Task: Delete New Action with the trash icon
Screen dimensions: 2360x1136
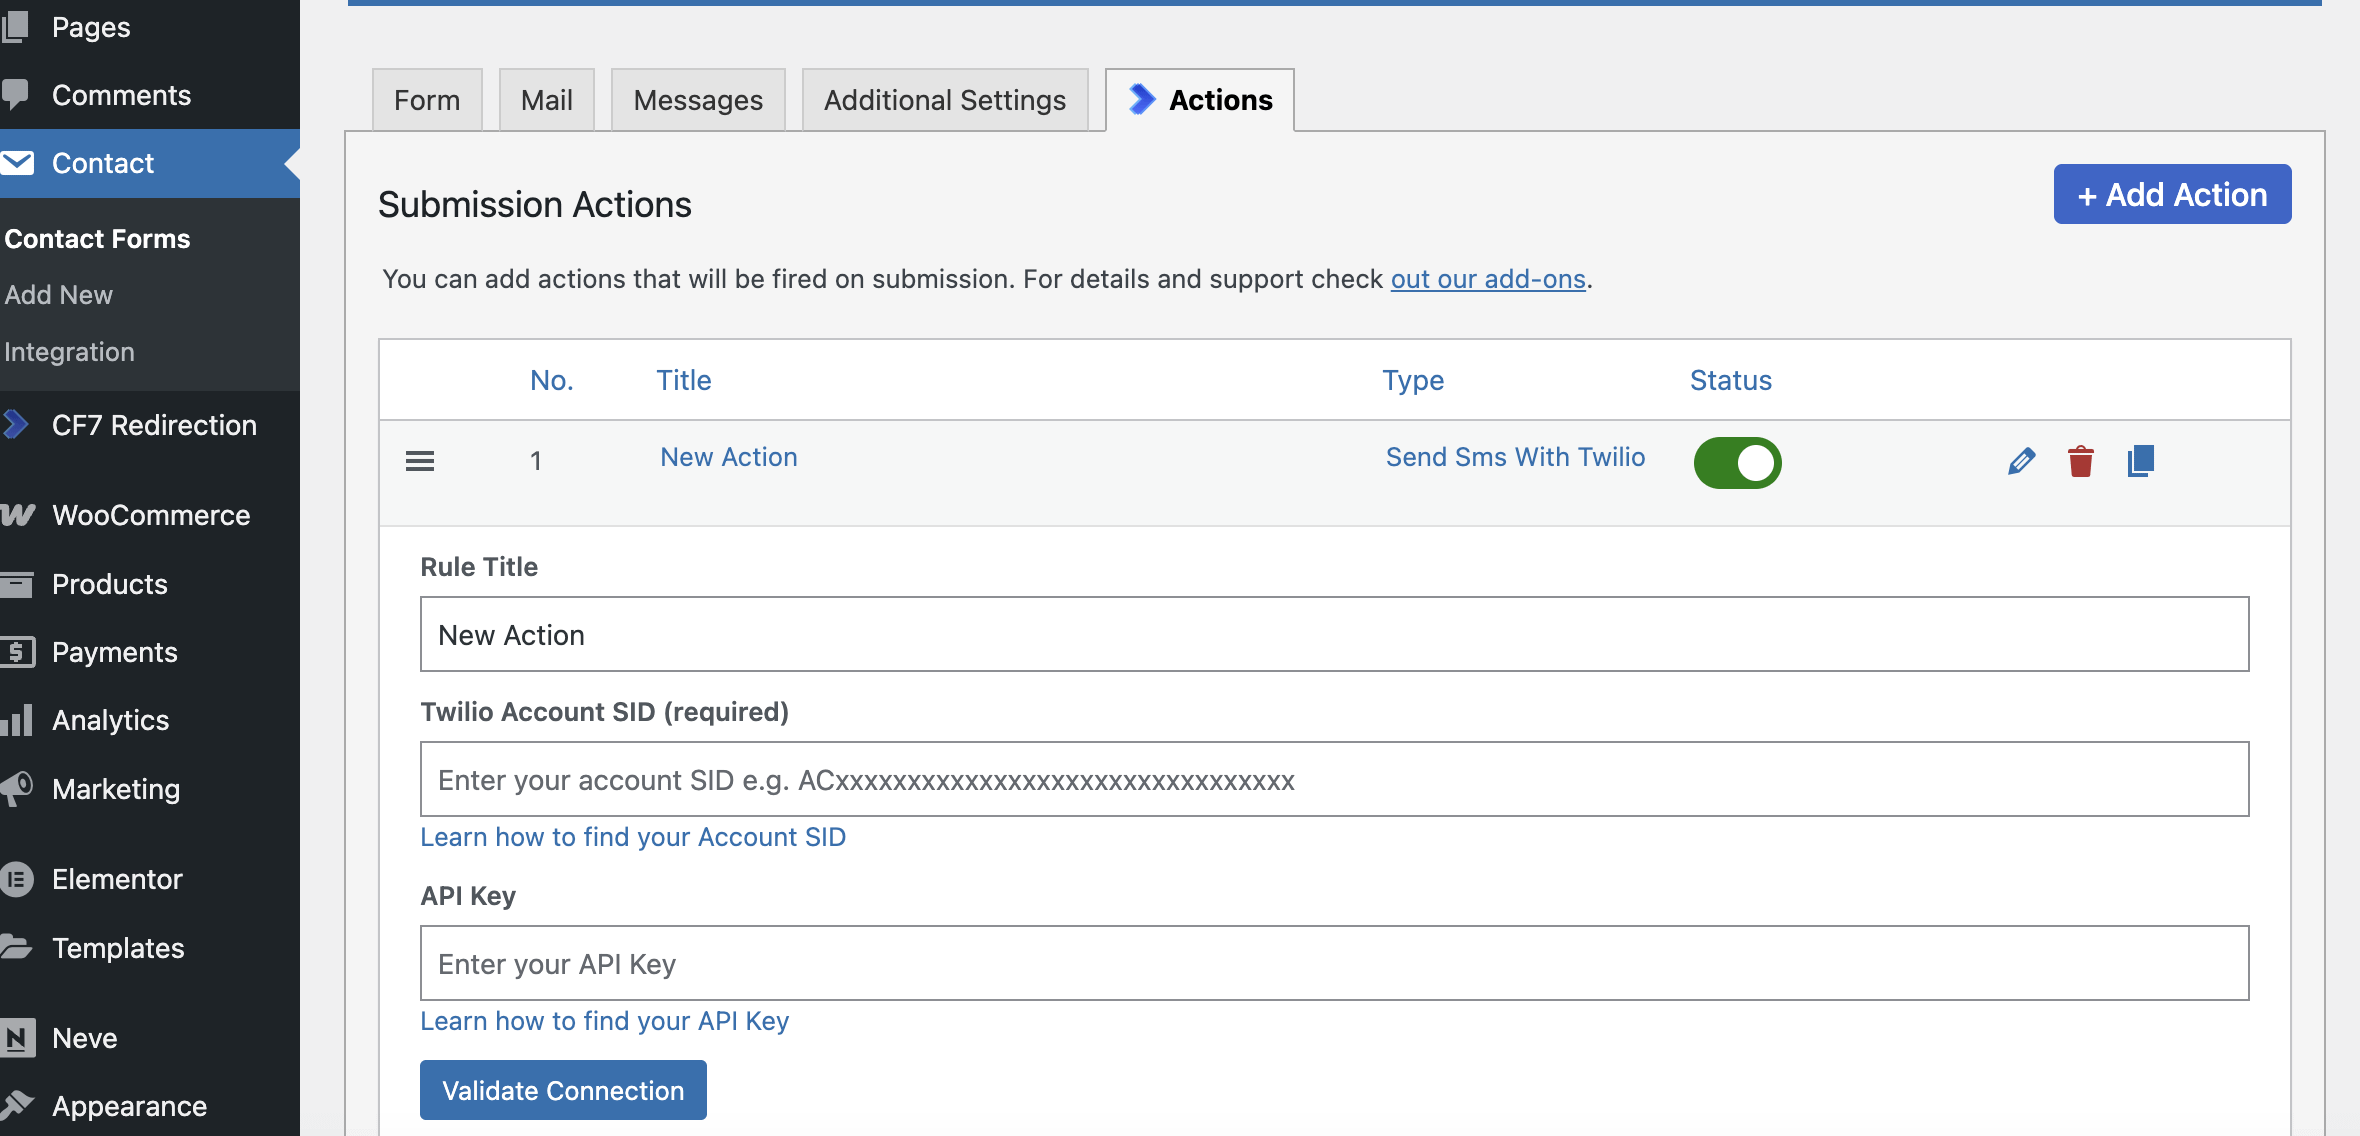Action: (2081, 461)
